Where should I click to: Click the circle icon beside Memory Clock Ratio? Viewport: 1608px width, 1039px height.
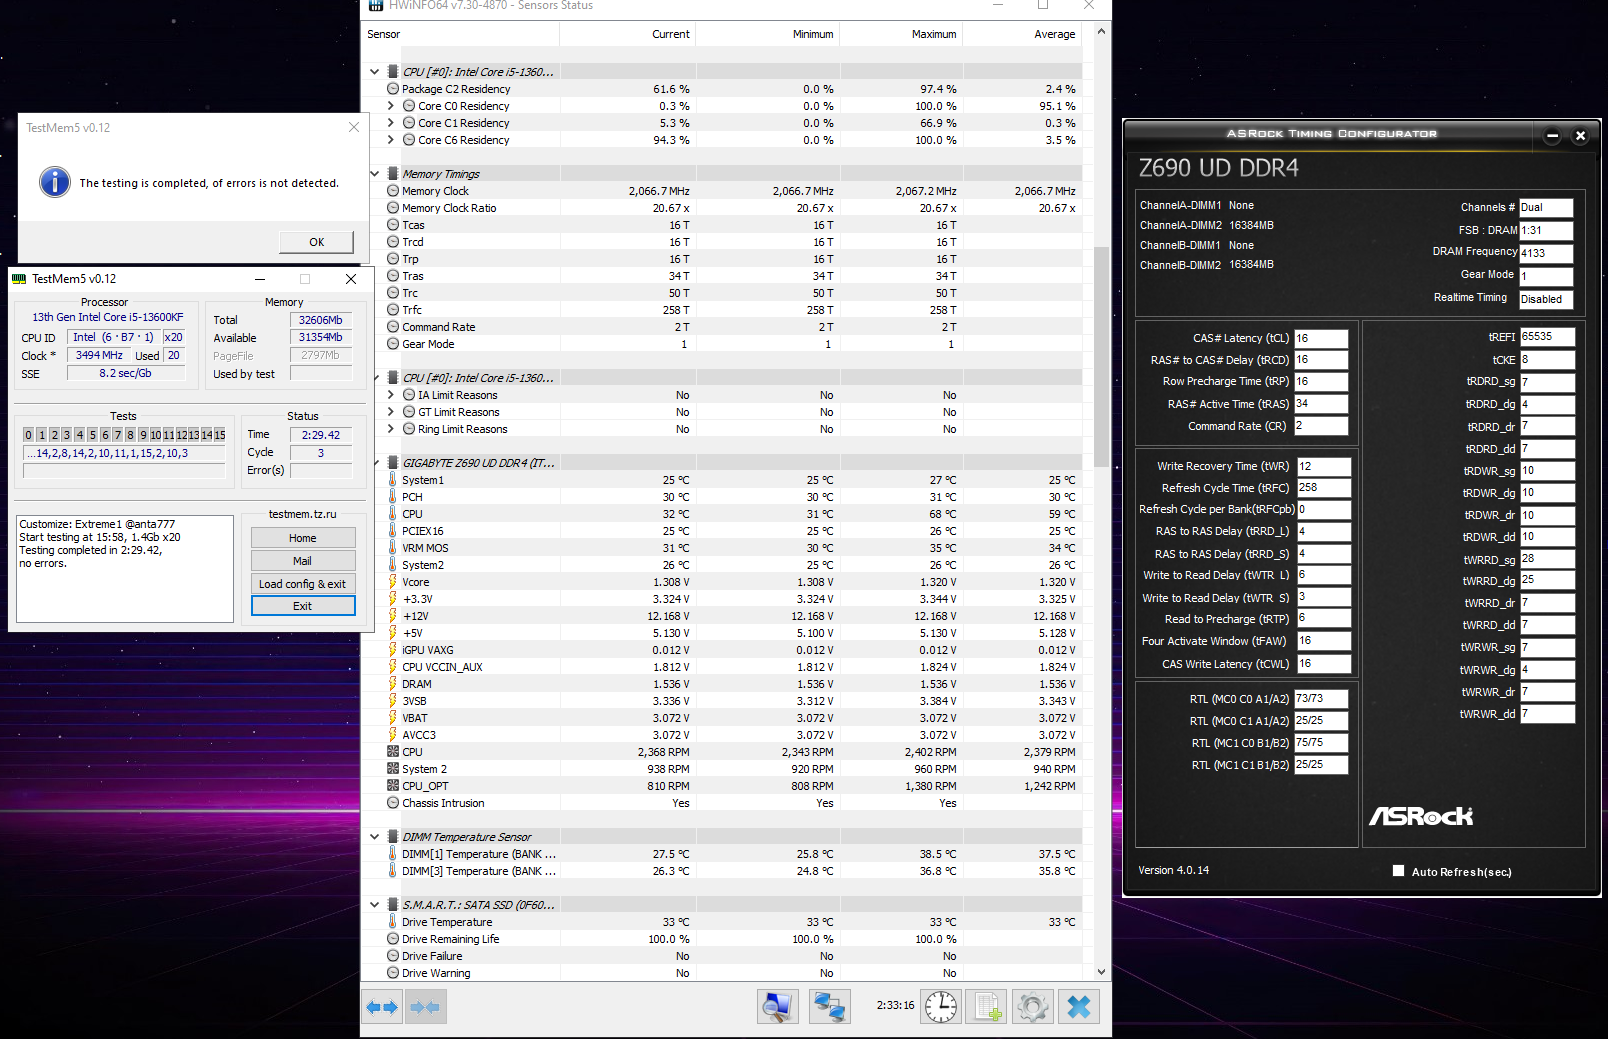393,208
